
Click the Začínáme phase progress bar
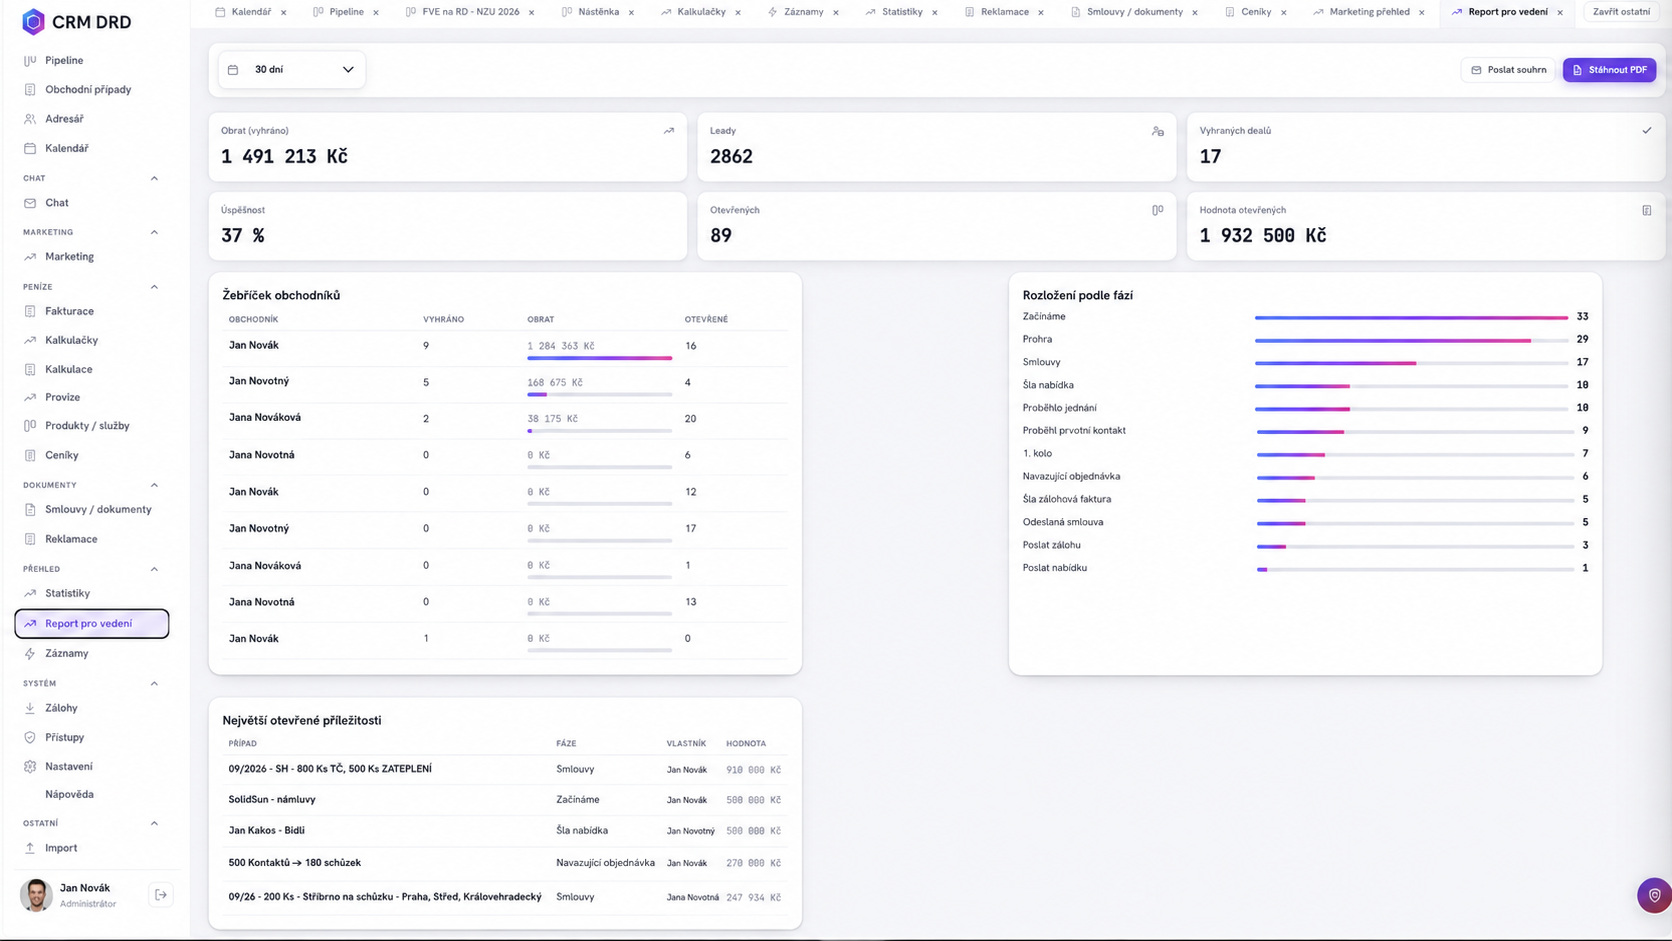coord(1411,317)
